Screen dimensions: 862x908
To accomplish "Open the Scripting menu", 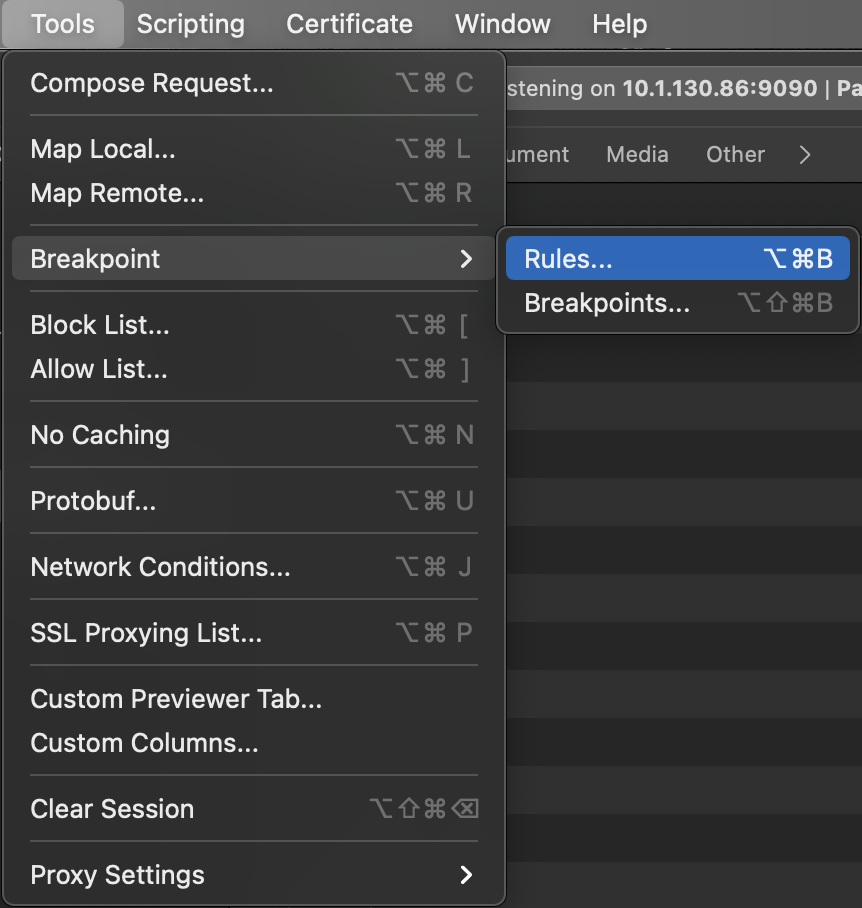I will pyautogui.click(x=190, y=24).
